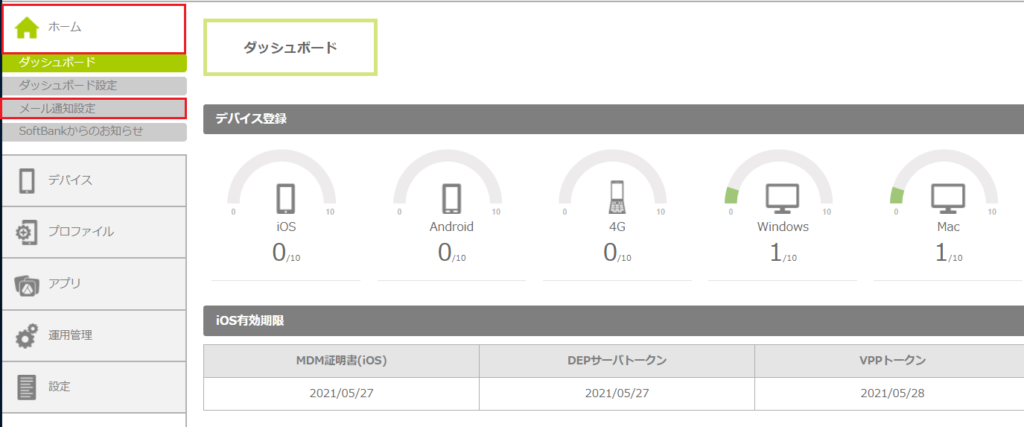Open SoftBankからのお知らせ
1024x427 pixels.
click(81, 131)
